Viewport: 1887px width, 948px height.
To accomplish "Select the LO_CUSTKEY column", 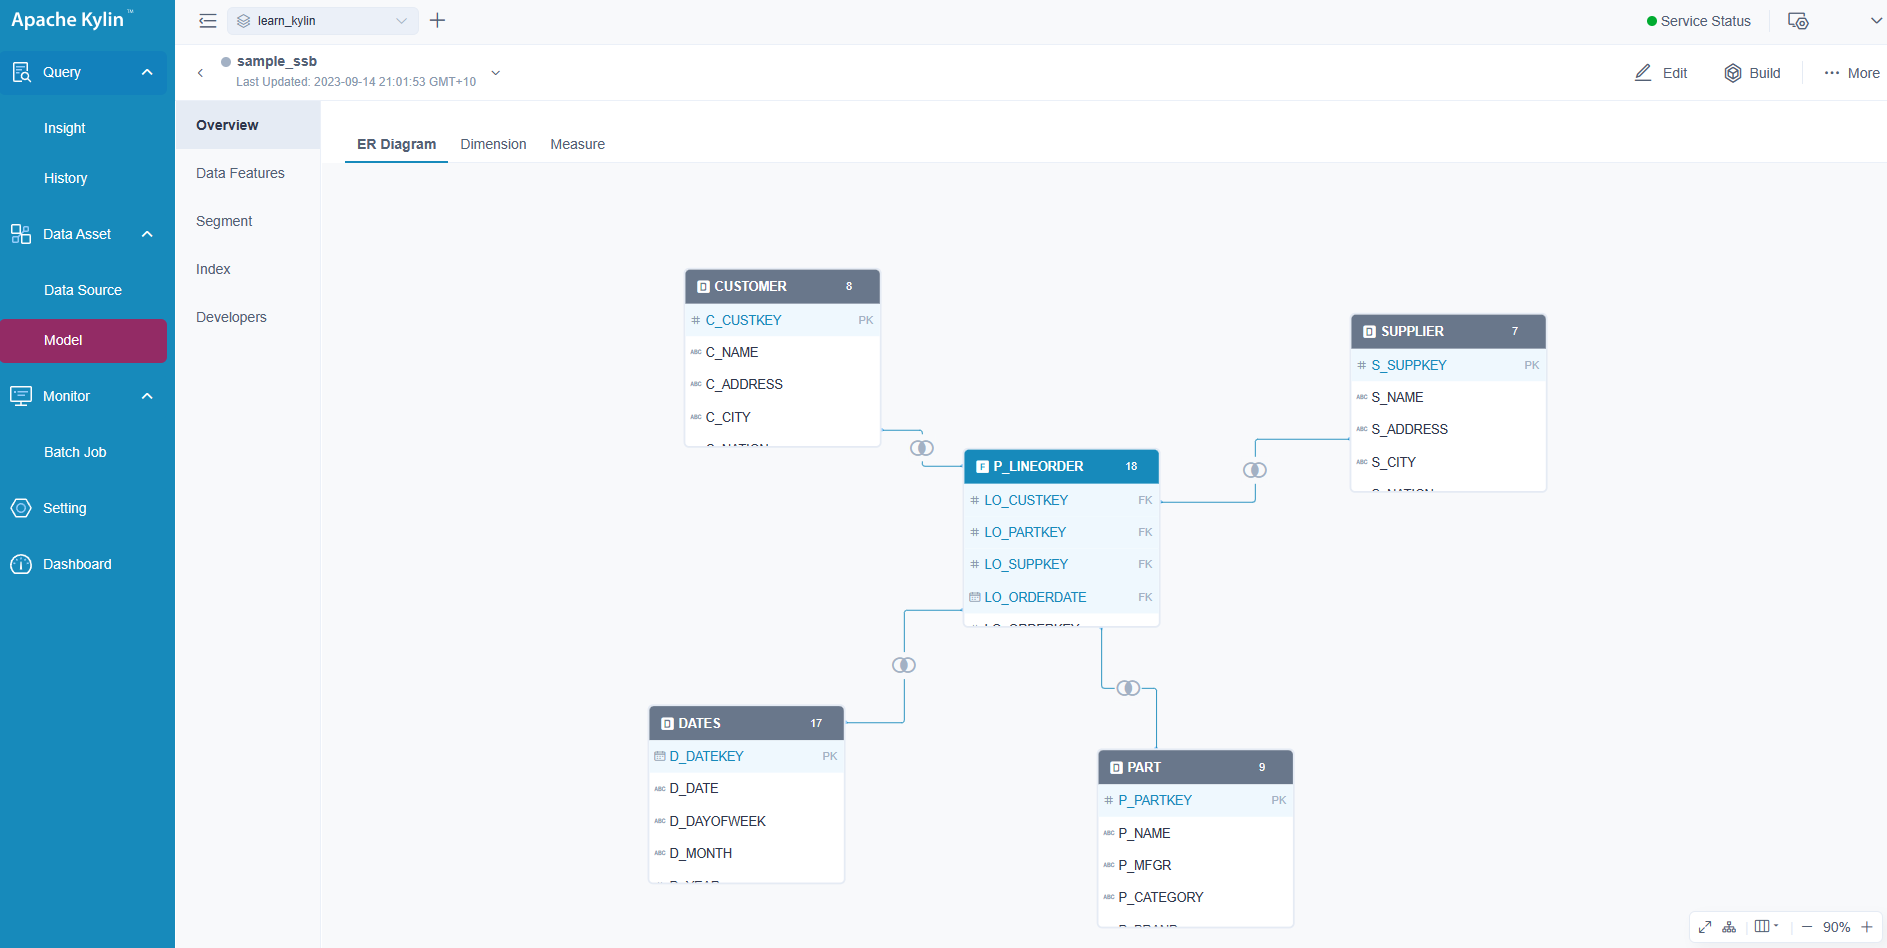I will click(1061, 500).
